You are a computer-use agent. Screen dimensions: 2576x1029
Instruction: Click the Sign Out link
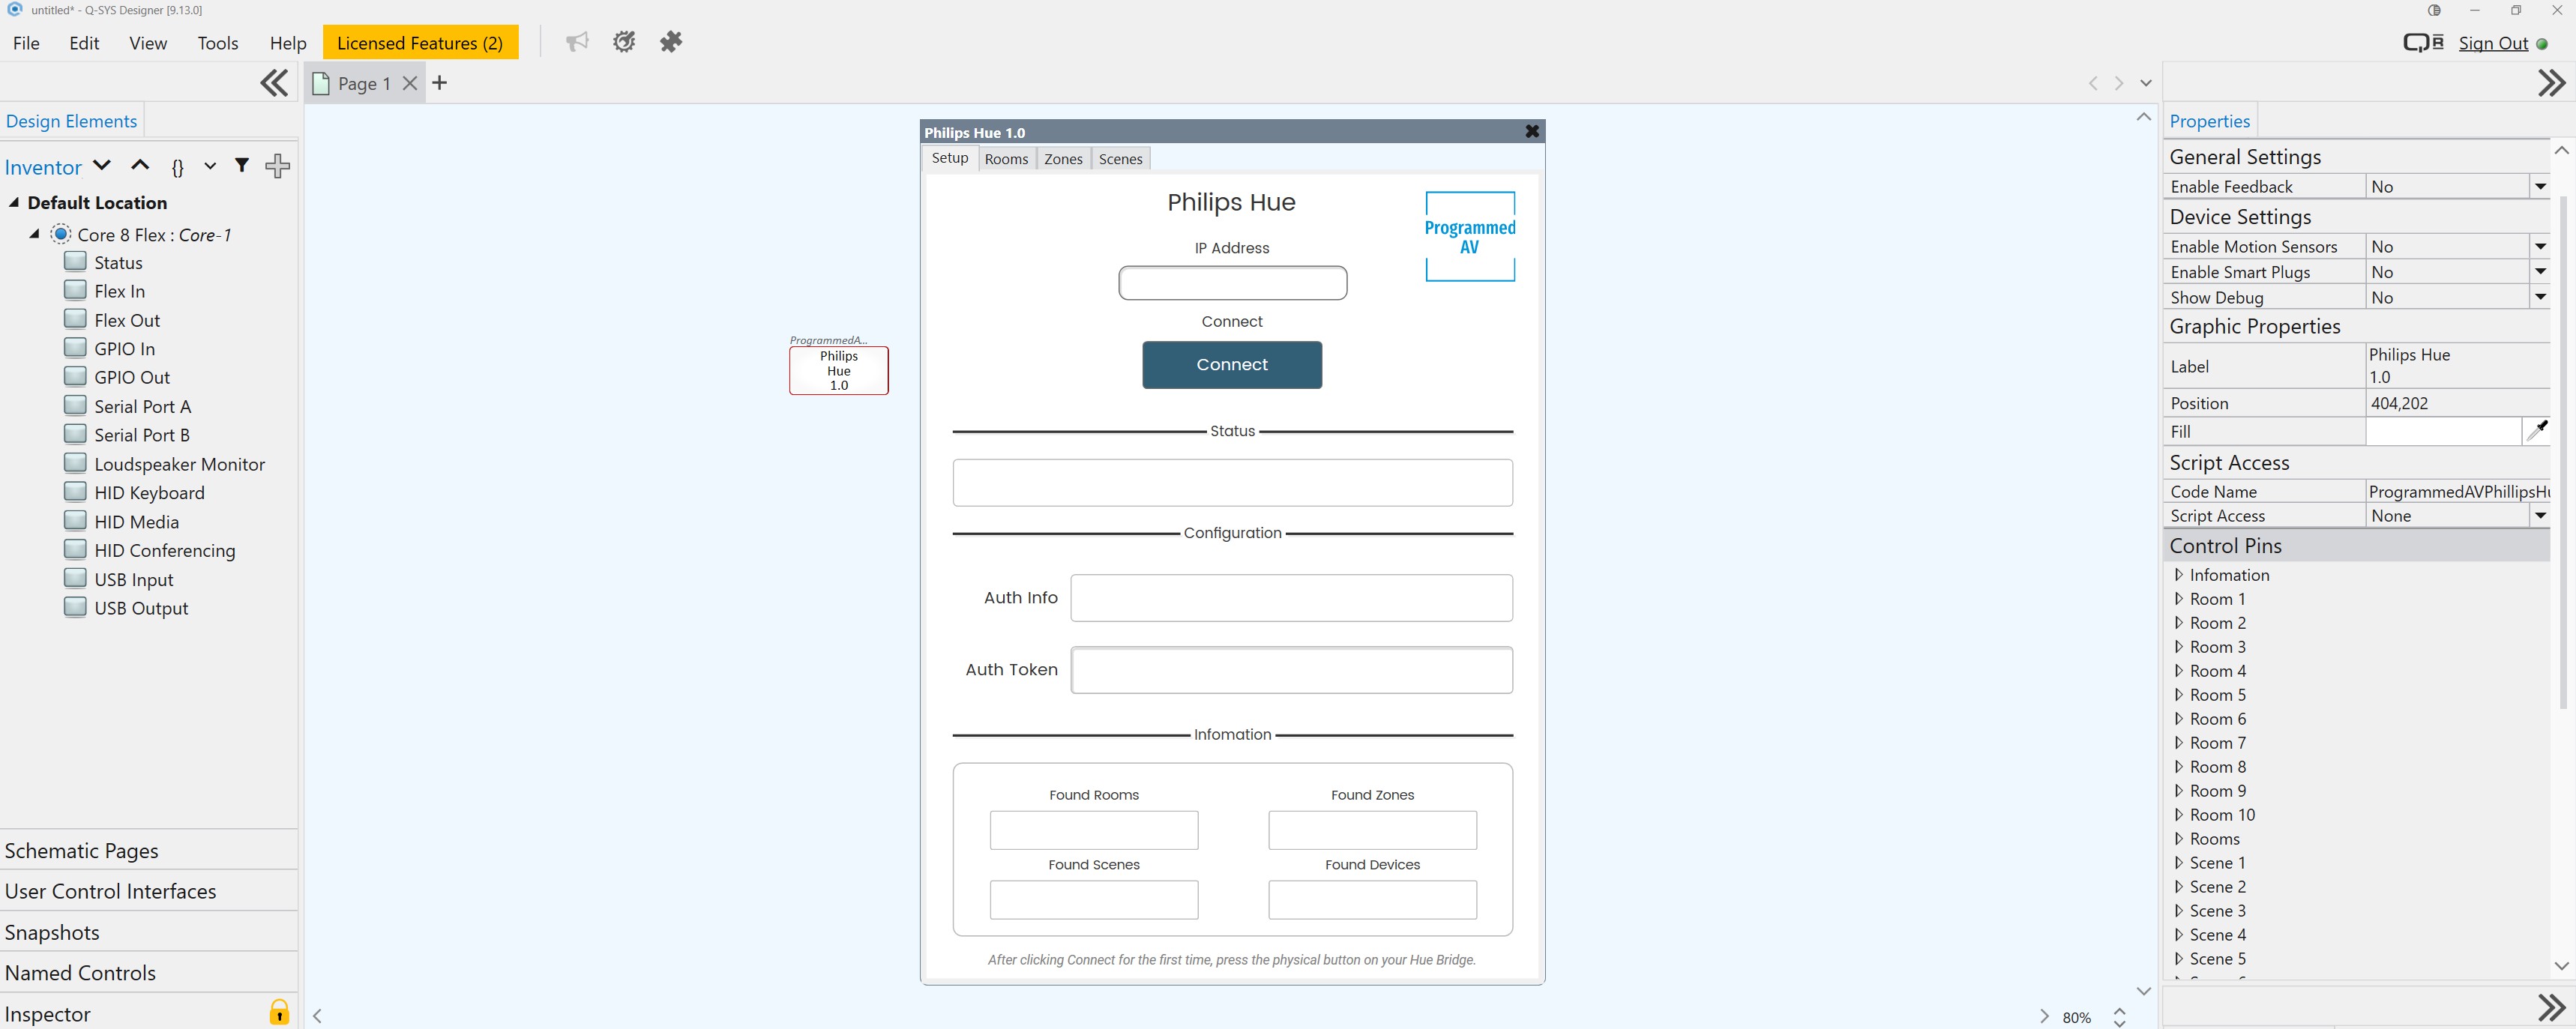pyautogui.click(x=2494, y=43)
